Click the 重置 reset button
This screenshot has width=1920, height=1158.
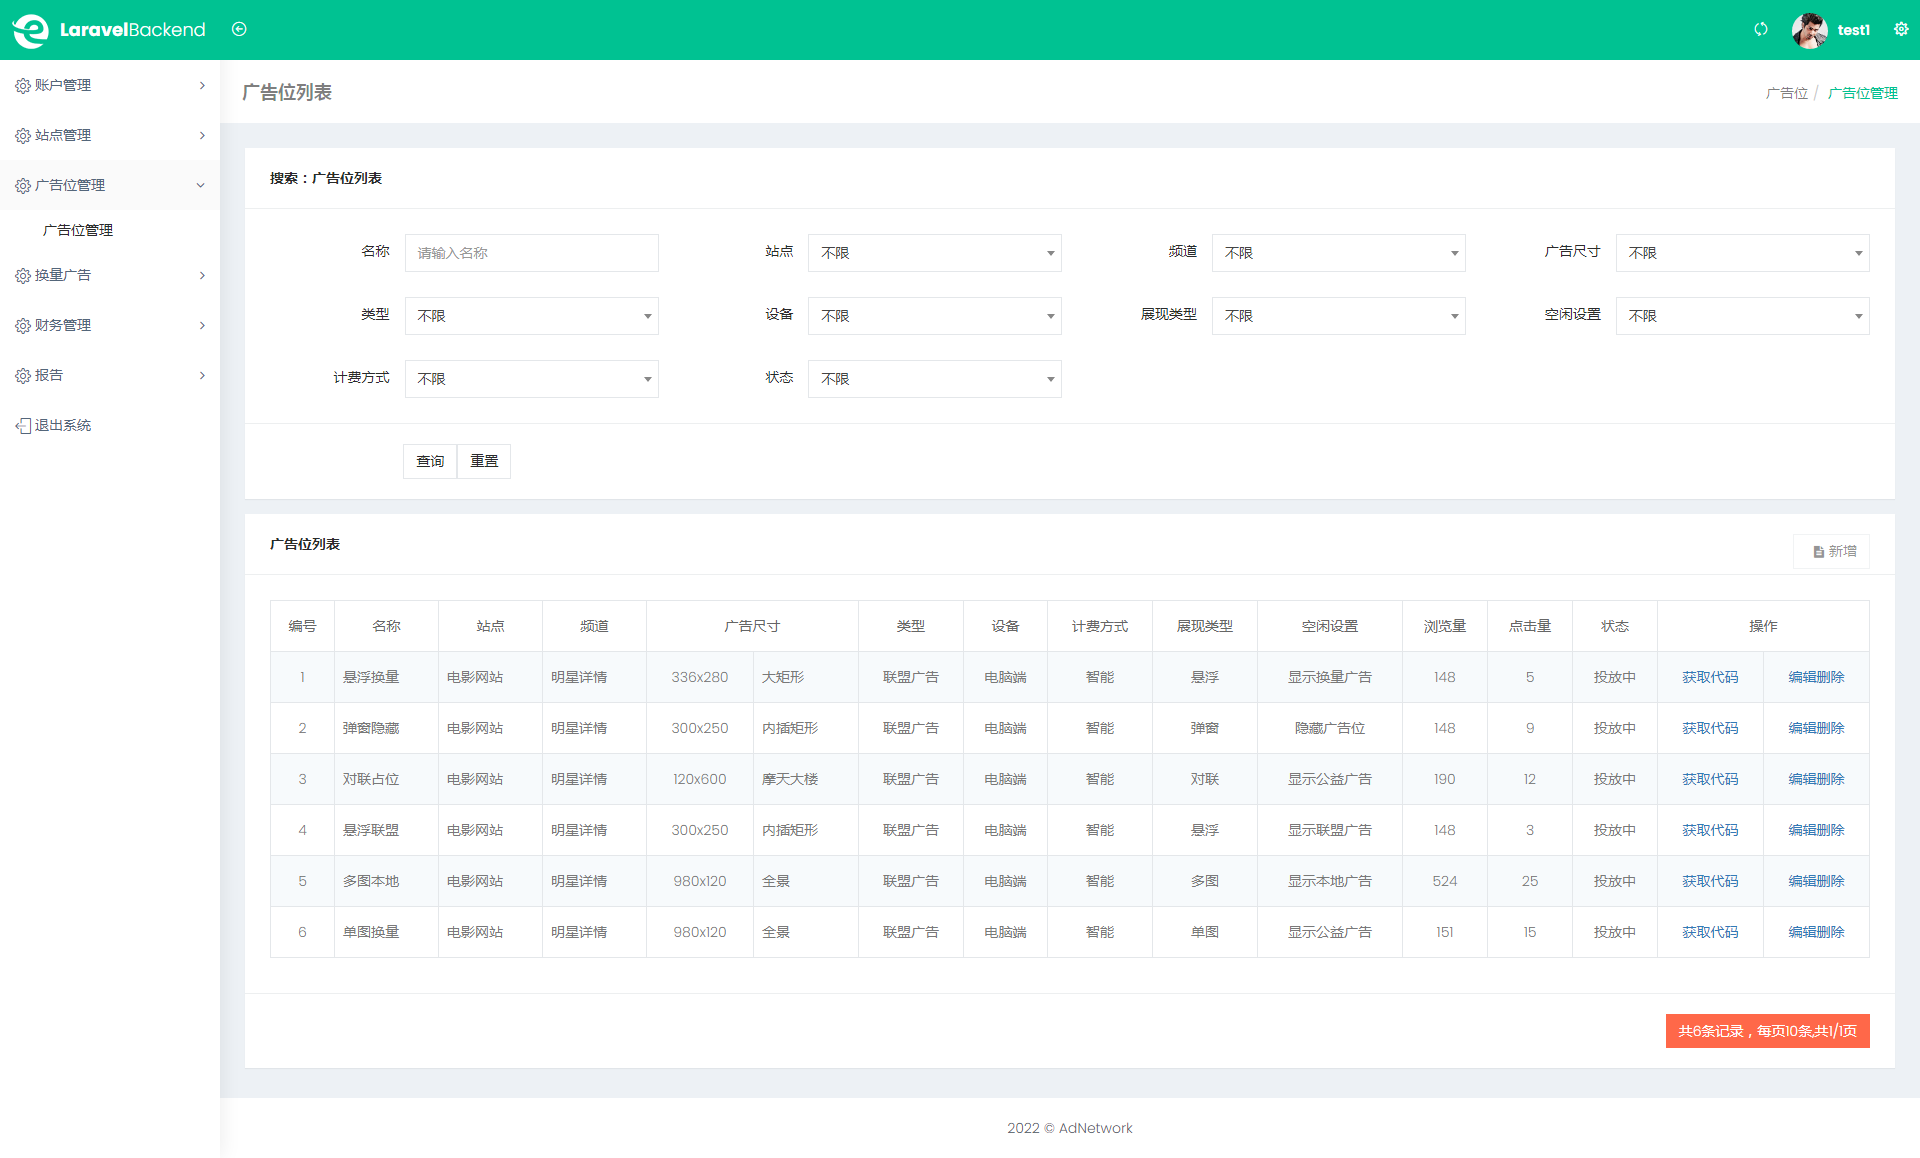pyautogui.click(x=484, y=461)
